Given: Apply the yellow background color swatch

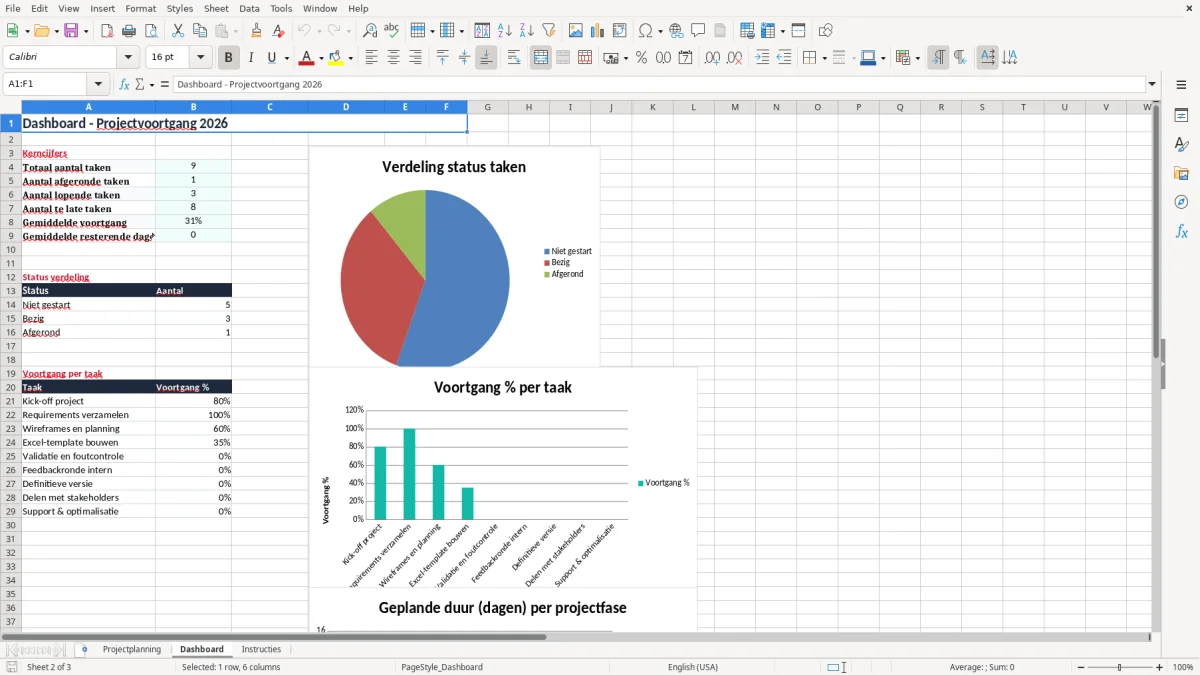Looking at the screenshot, I should tap(336, 58).
